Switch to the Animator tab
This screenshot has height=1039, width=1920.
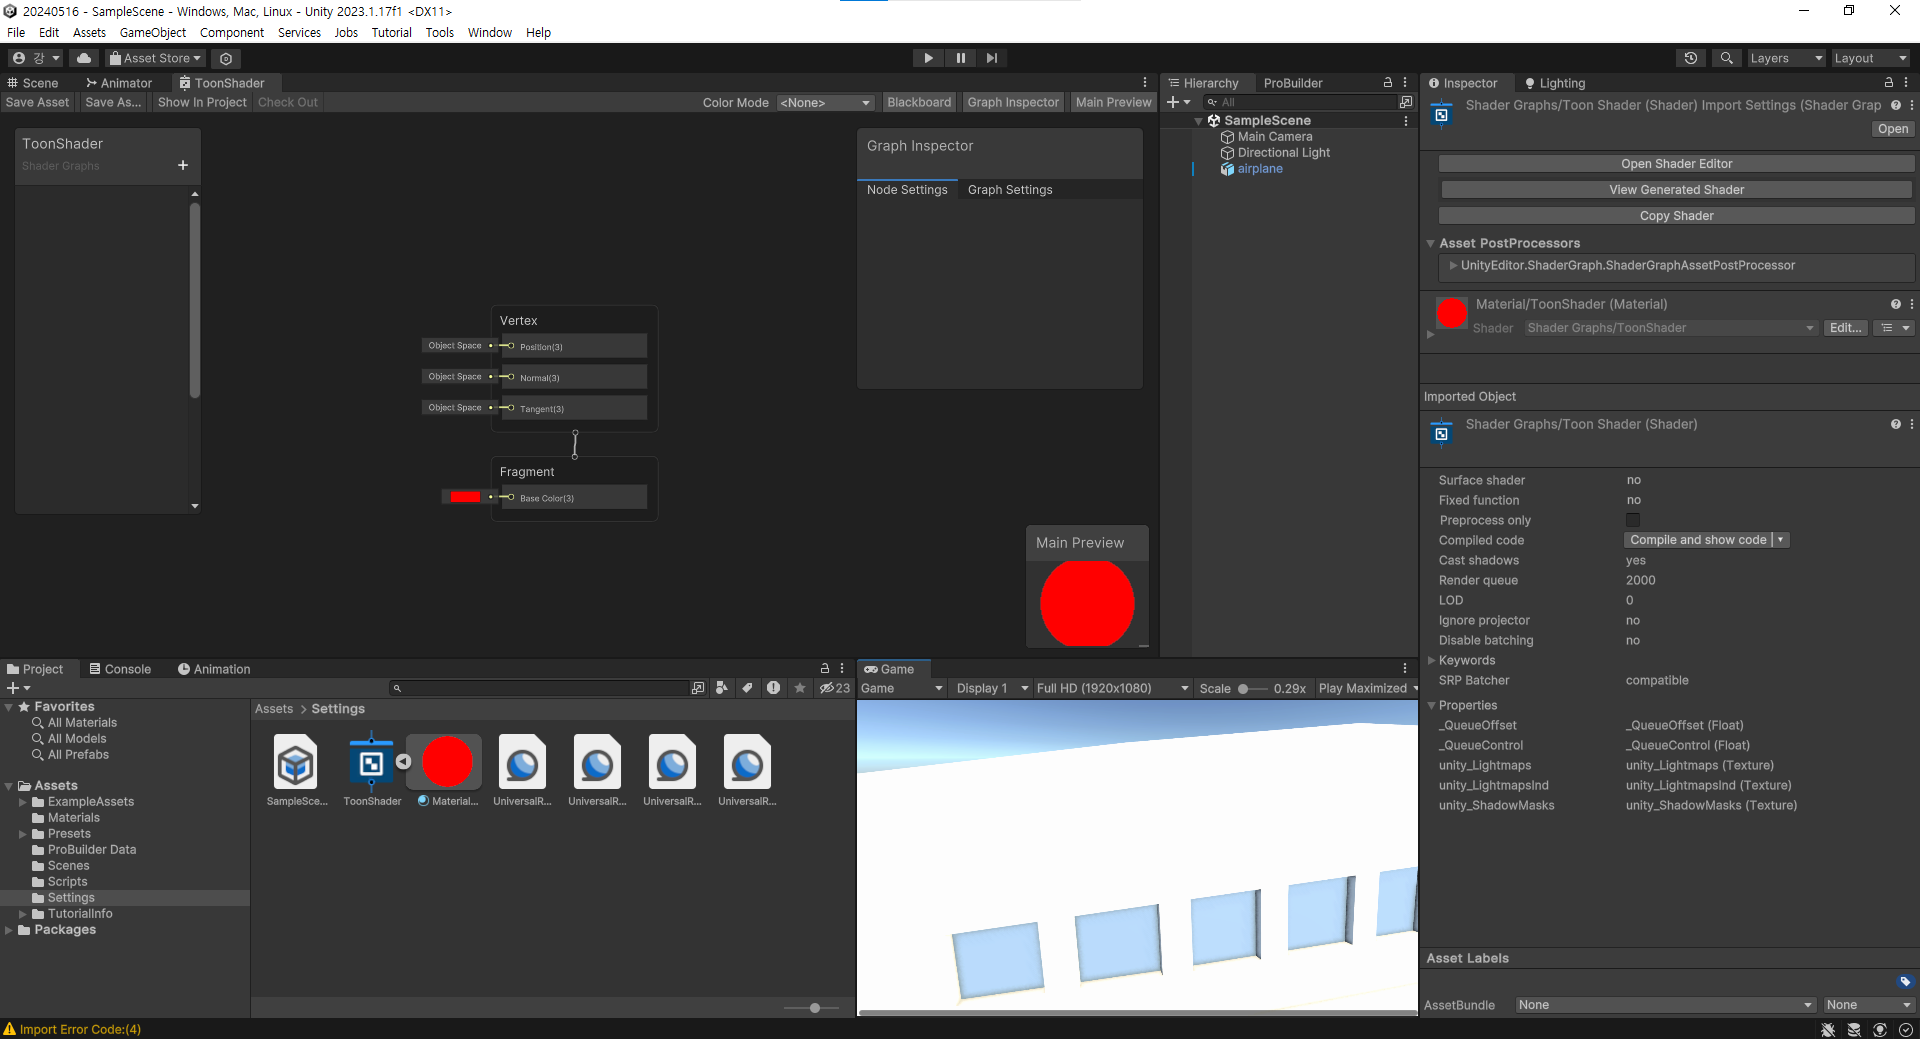click(x=119, y=83)
